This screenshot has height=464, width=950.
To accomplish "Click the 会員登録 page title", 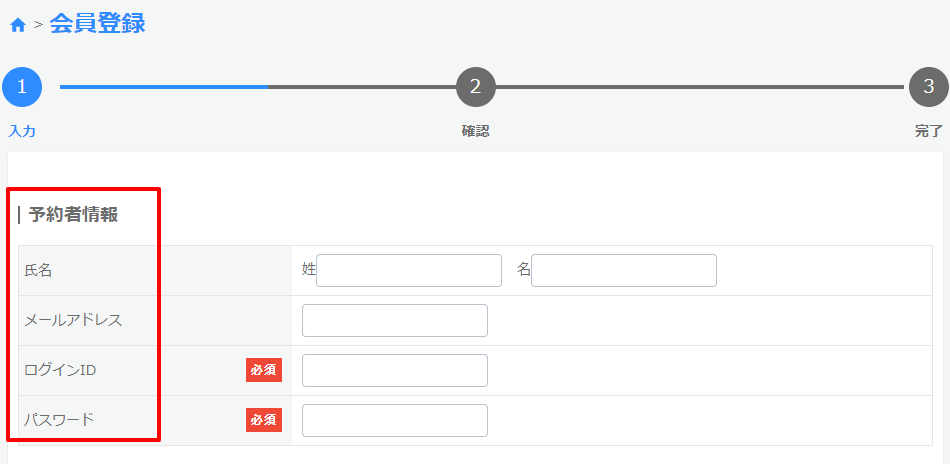I will [x=97, y=24].
